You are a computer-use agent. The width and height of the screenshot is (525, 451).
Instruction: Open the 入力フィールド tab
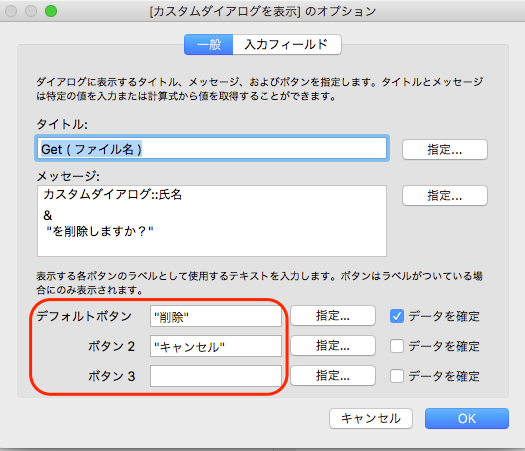point(287,45)
